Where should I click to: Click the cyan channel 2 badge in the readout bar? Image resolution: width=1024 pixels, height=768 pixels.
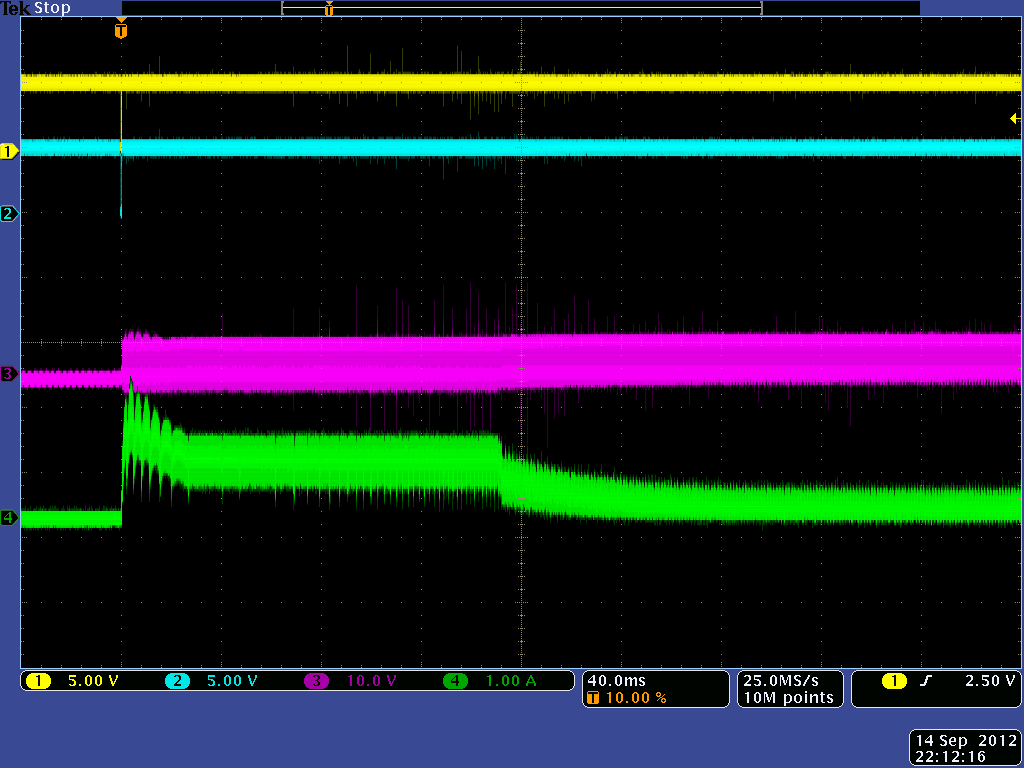[177, 681]
